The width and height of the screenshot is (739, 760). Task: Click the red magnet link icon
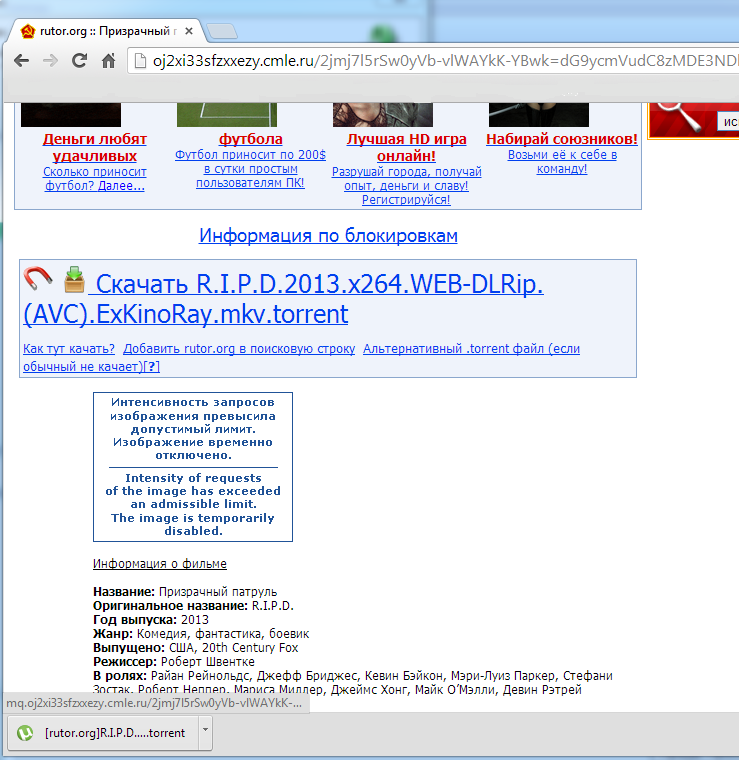[x=38, y=278]
